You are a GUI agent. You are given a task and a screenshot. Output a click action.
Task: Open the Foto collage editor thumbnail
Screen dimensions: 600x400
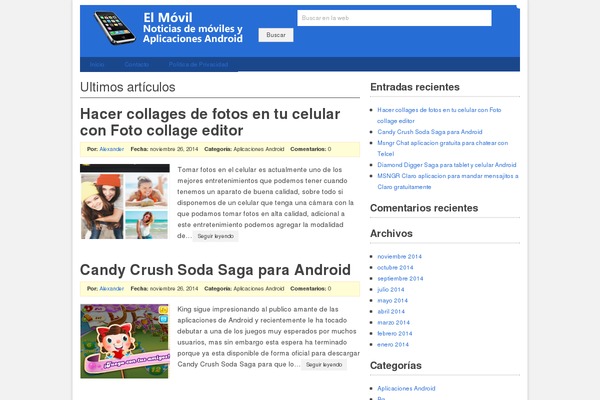pos(125,202)
